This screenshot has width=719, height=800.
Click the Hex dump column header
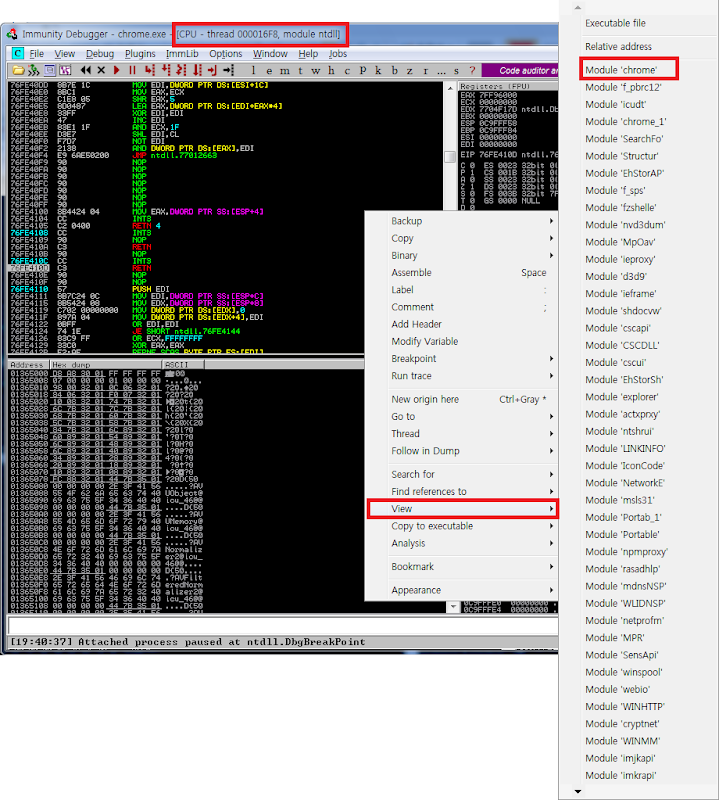tap(106, 365)
